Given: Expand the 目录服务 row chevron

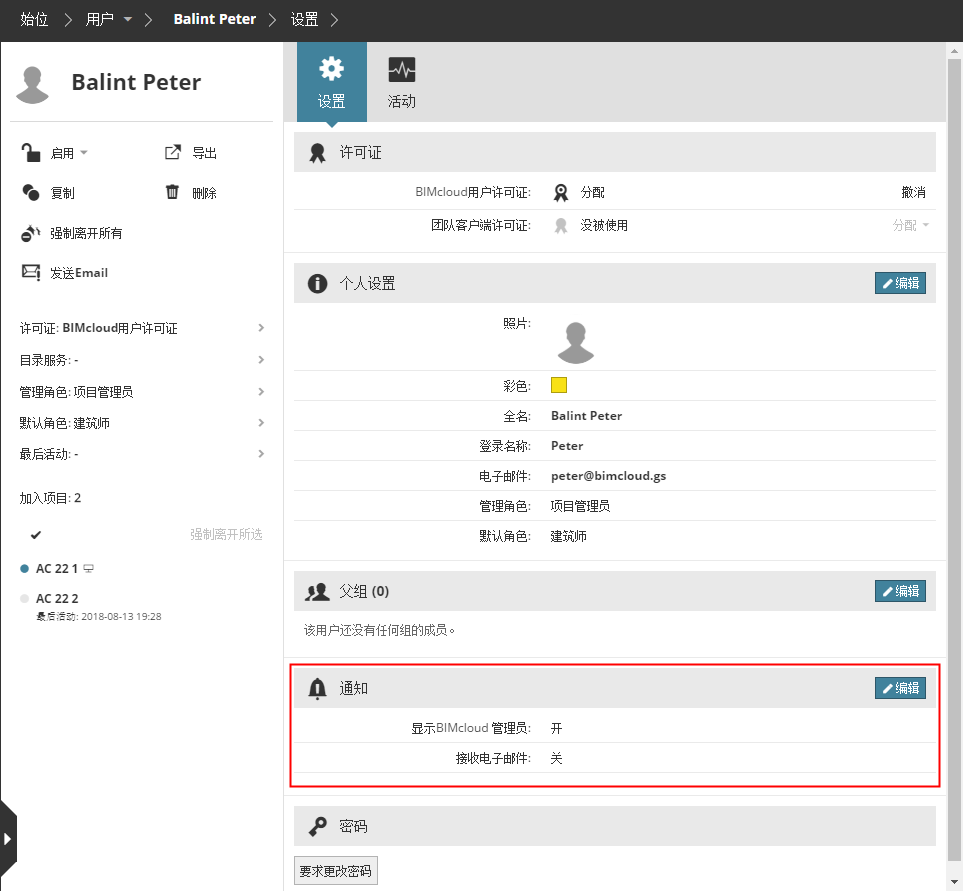Looking at the screenshot, I should (261, 360).
